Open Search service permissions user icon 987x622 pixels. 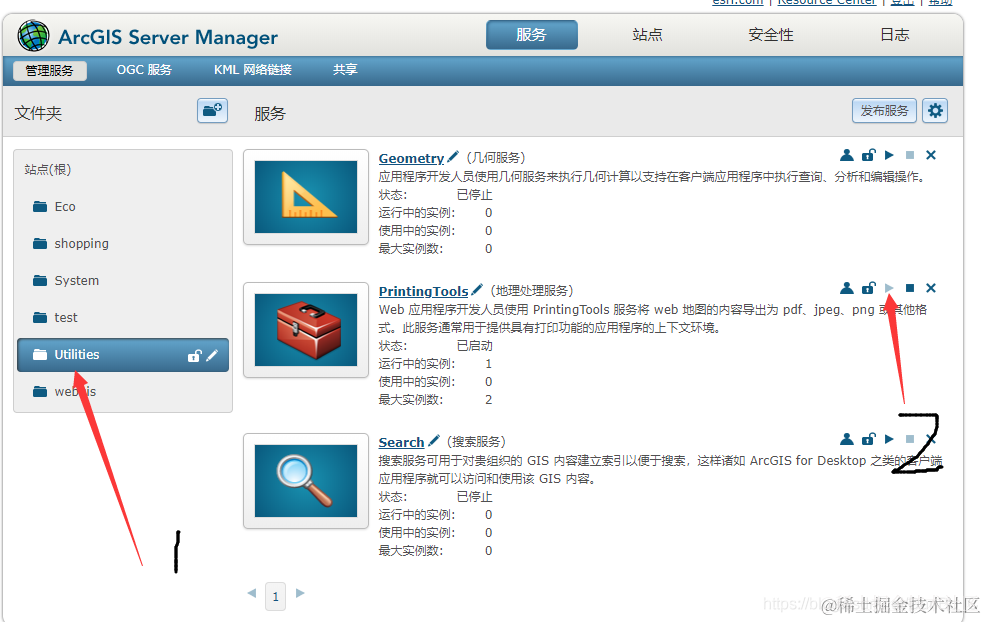[x=847, y=439]
